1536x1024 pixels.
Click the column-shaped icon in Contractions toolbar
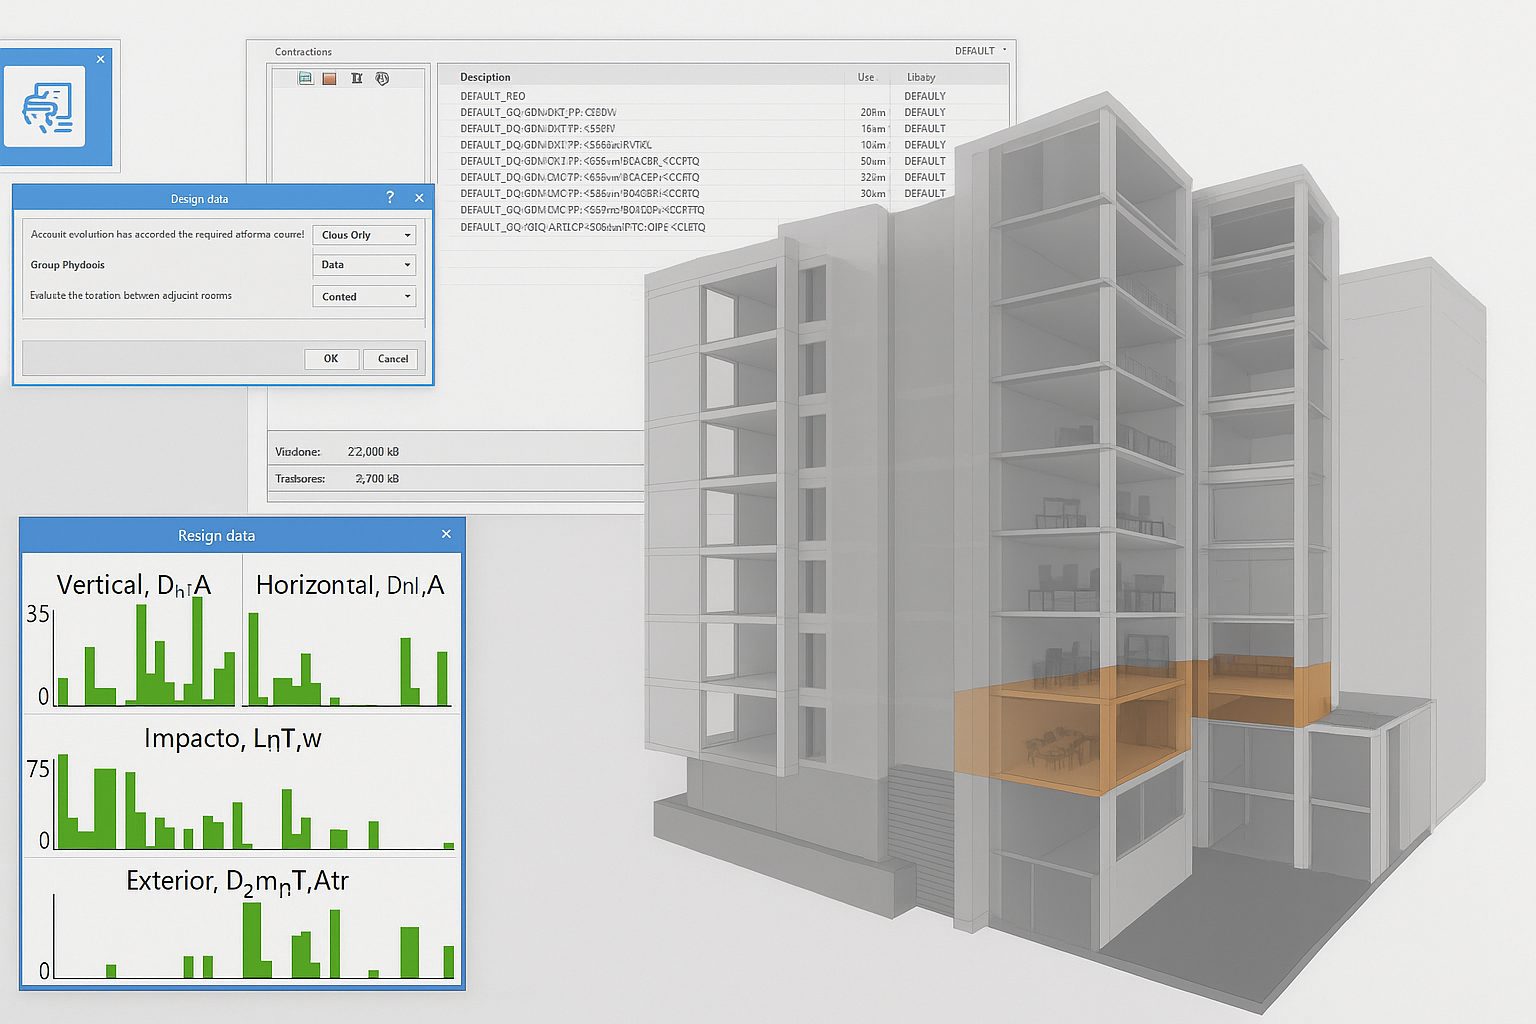pyautogui.click(x=356, y=78)
